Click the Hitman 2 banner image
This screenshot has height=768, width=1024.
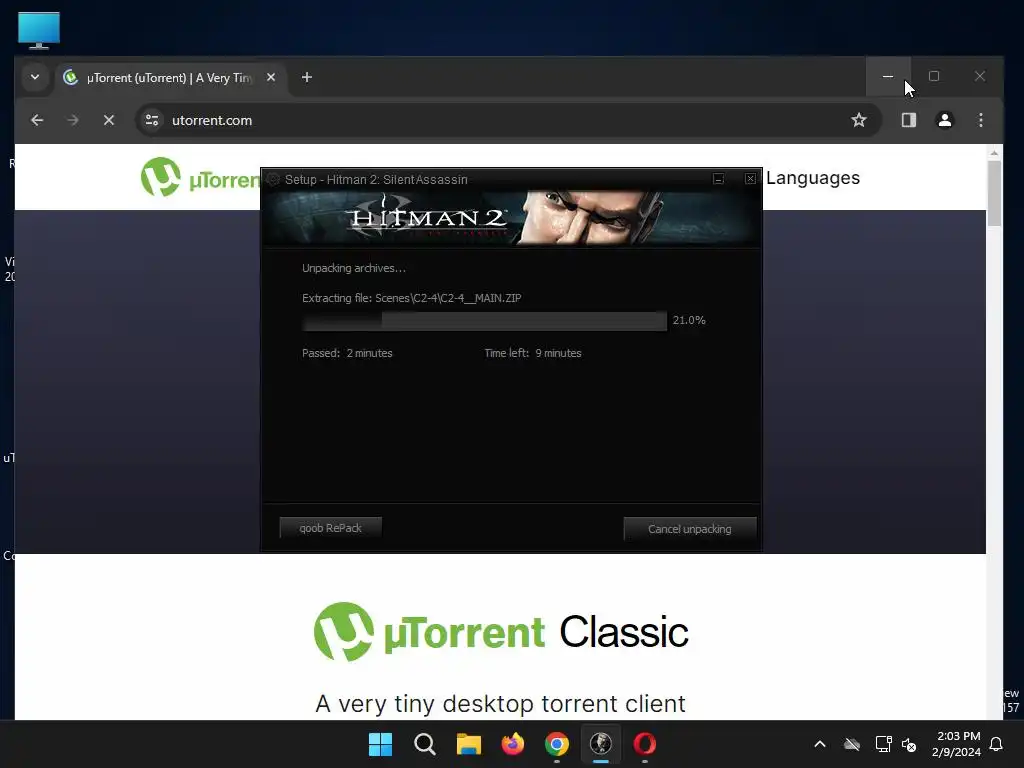(511, 218)
